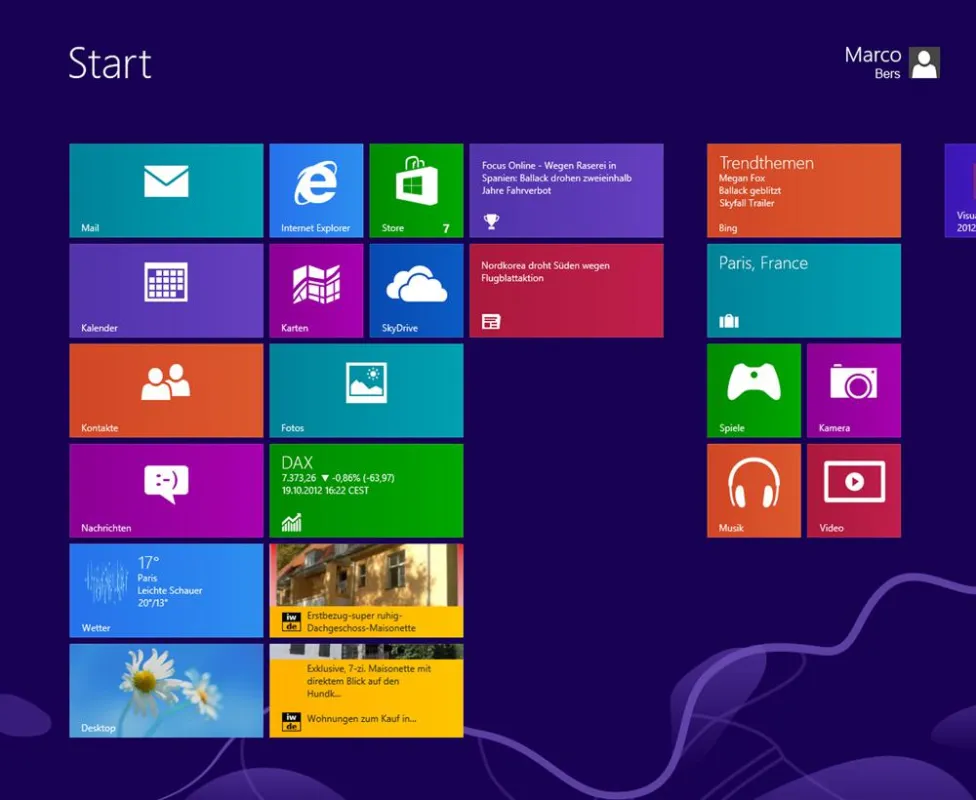Open the Kalender tile
The width and height of the screenshot is (976, 800).
pyautogui.click(x=166, y=291)
